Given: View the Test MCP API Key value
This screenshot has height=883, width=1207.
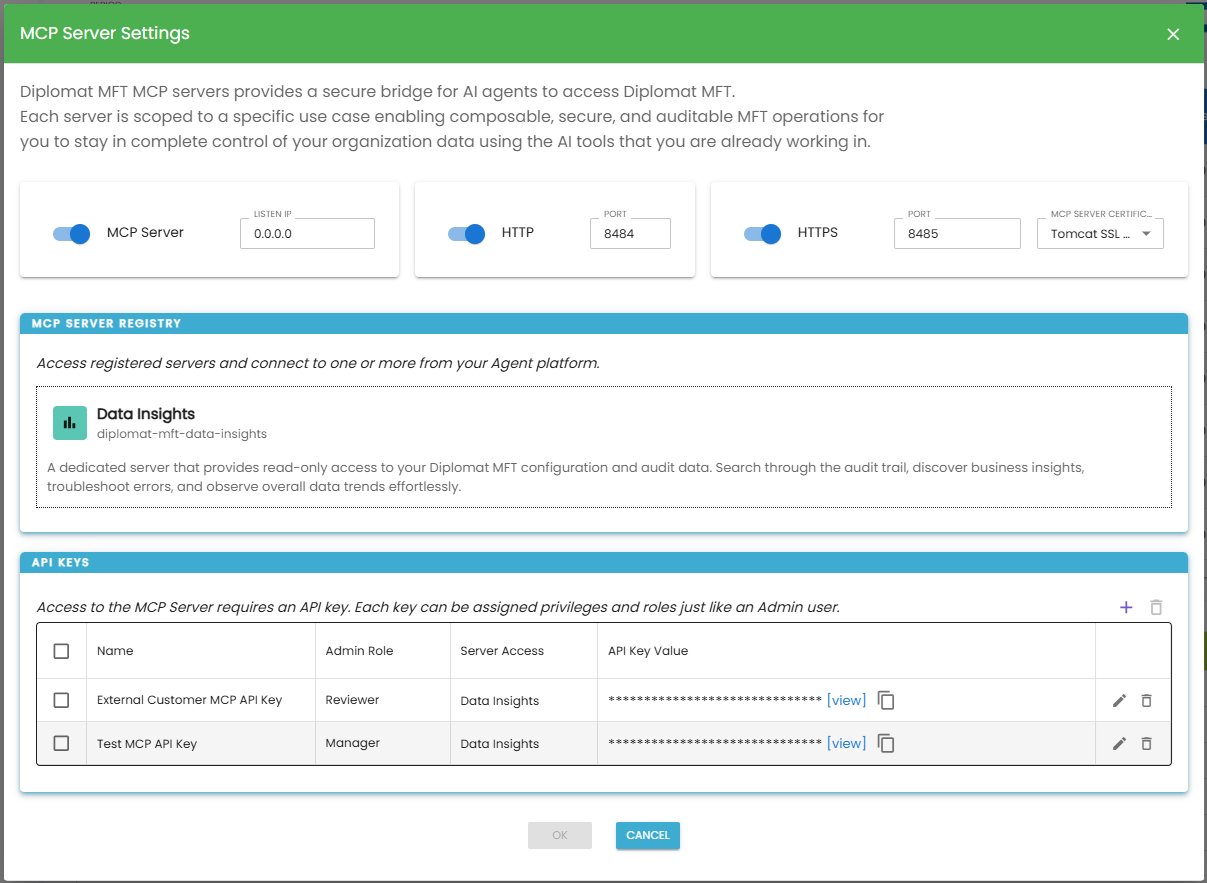Looking at the screenshot, I should (x=846, y=743).
